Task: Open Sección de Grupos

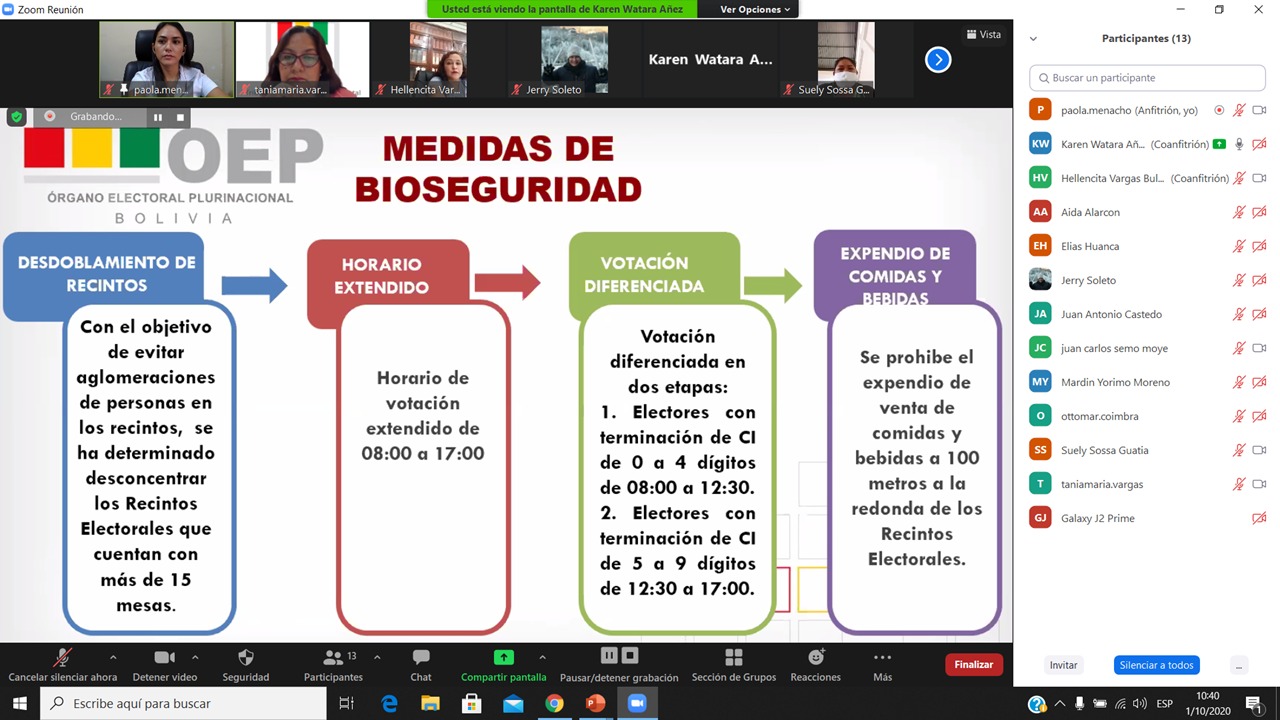Action: pyautogui.click(x=733, y=658)
